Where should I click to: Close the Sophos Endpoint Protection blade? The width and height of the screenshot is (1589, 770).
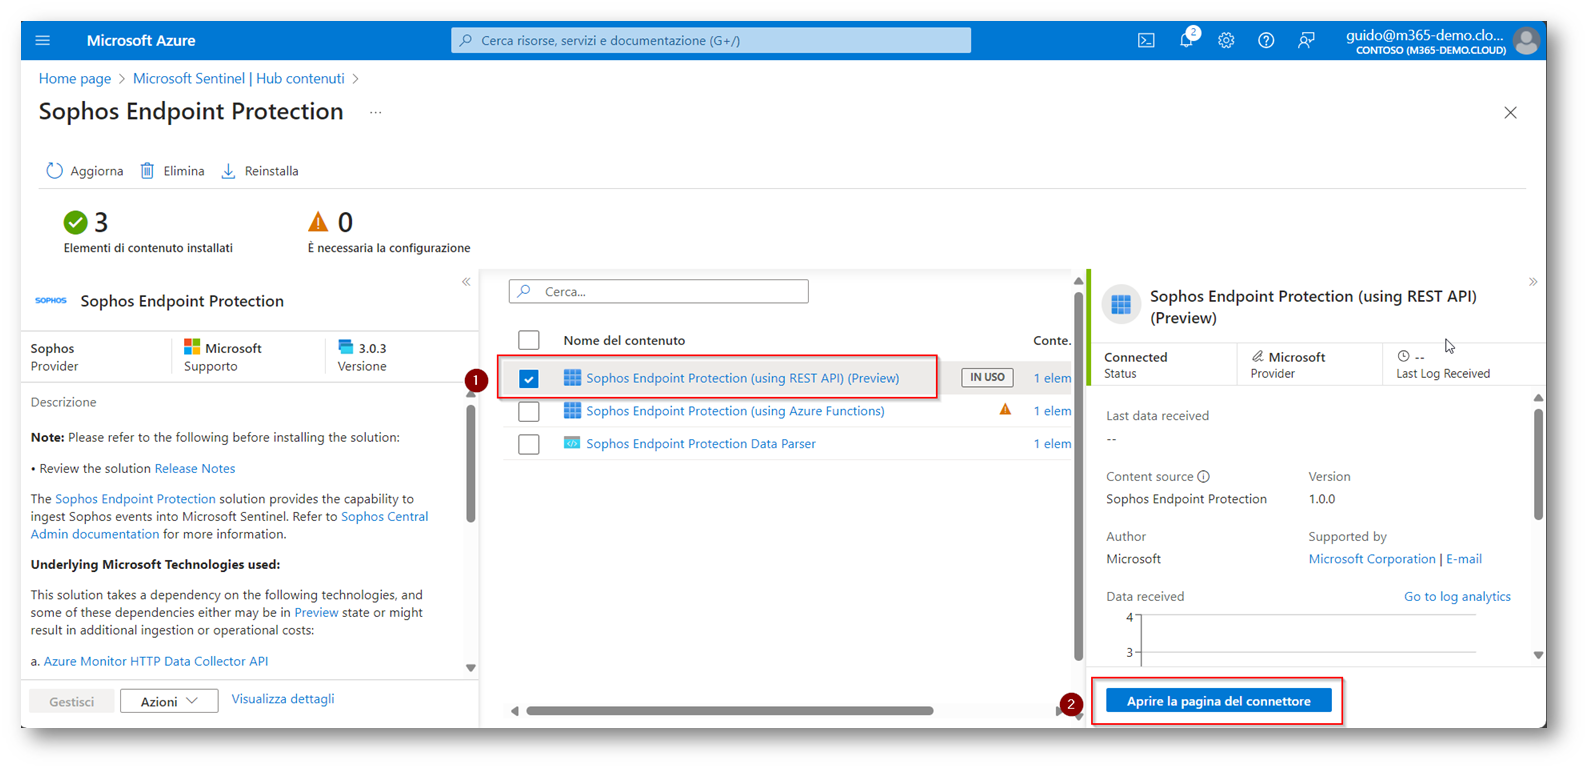(x=1510, y=113)
